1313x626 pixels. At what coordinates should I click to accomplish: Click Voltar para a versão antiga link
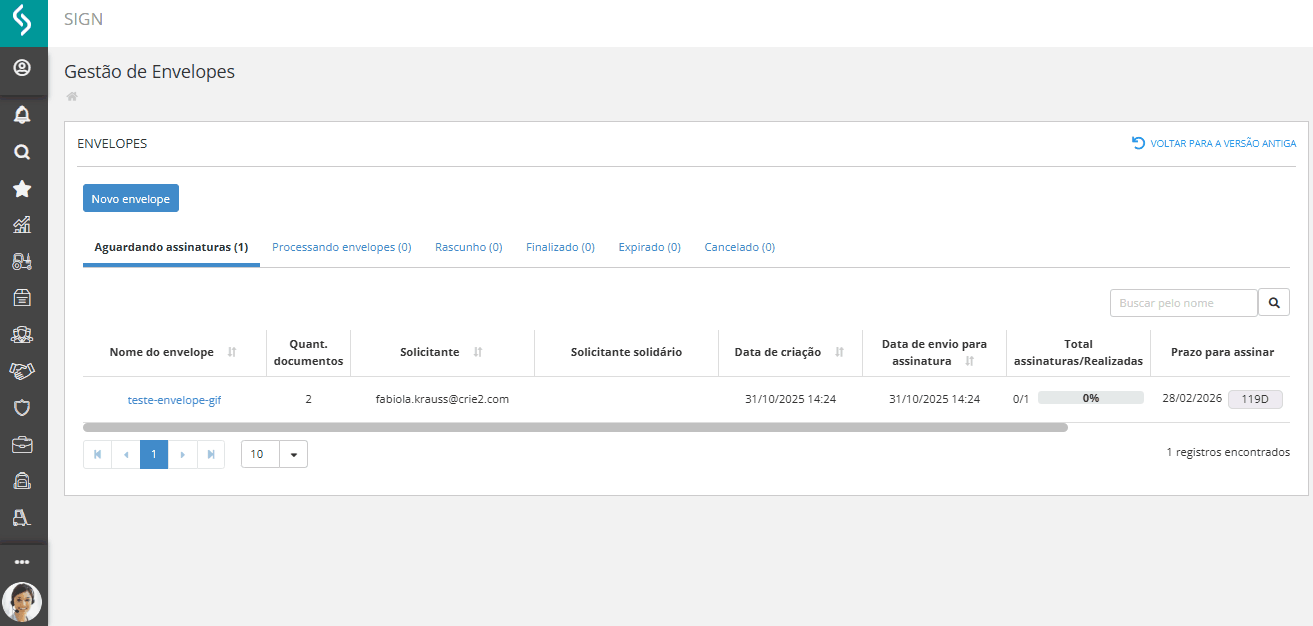click(x=1214, y=143)
